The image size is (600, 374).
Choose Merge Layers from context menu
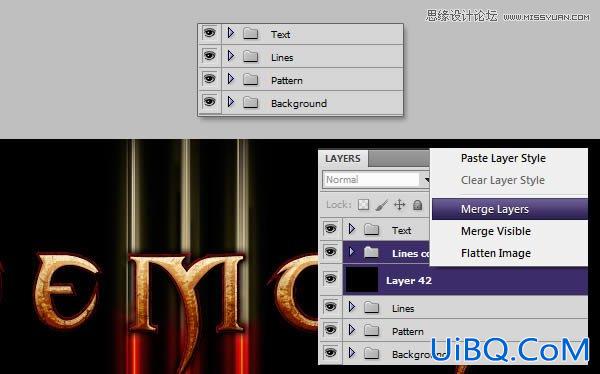(x=510, y=209)
